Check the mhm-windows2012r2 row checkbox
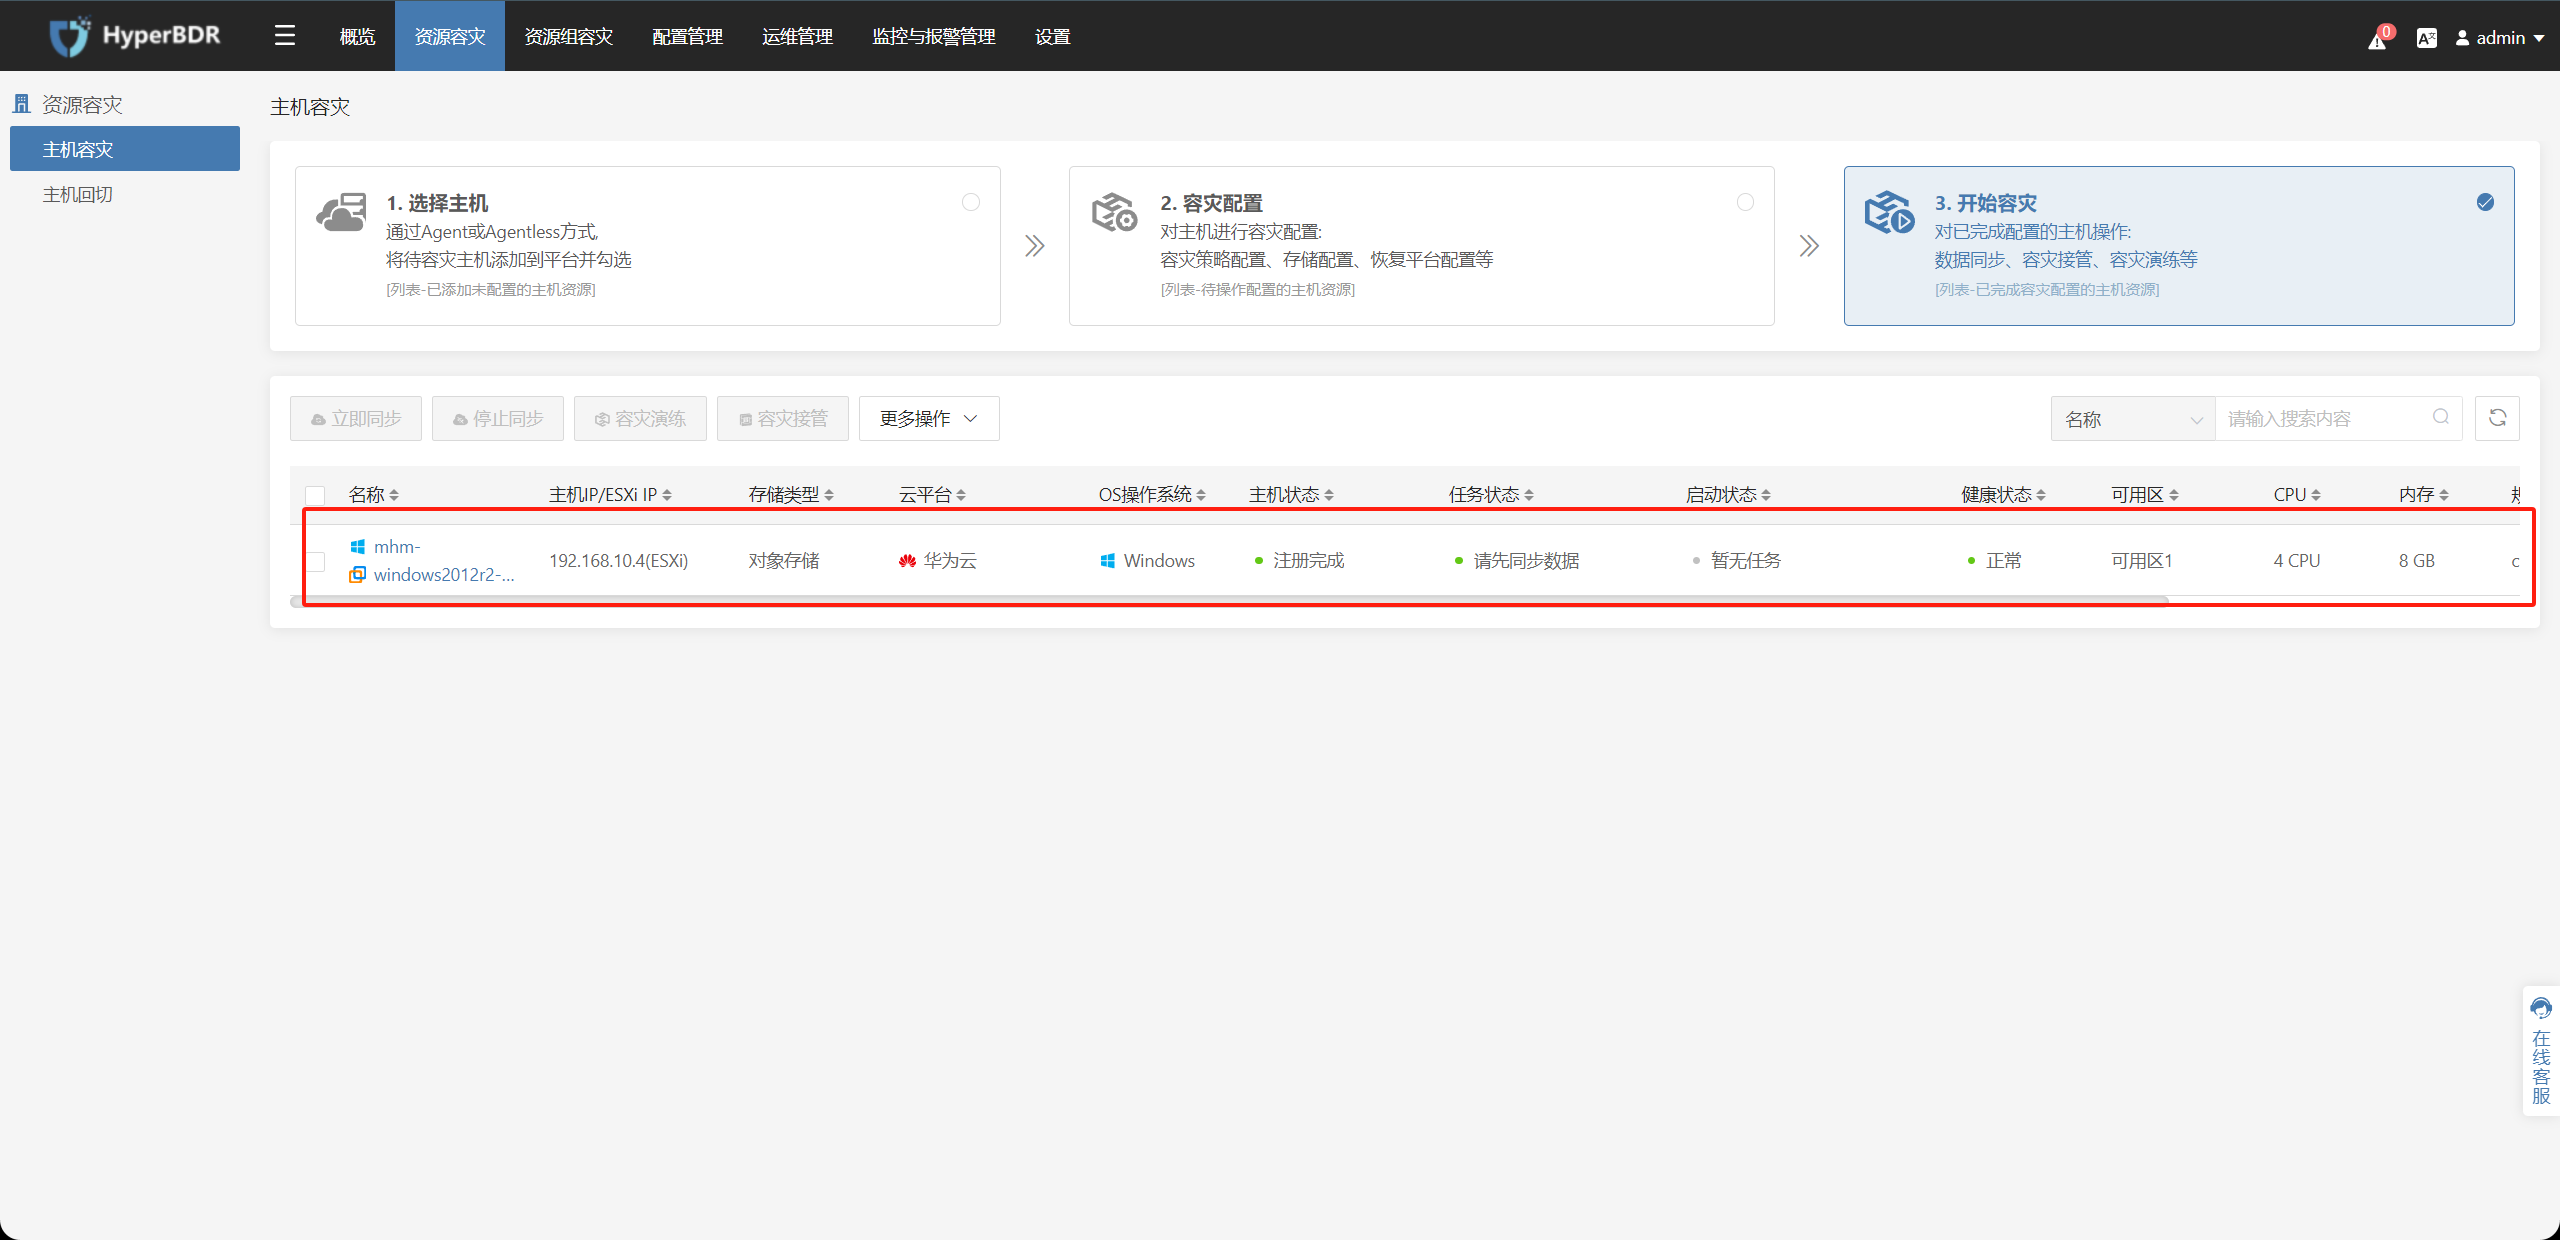Image resolution: width=2560 pixels, height=1240 pixels. click(x=315, y=561)
